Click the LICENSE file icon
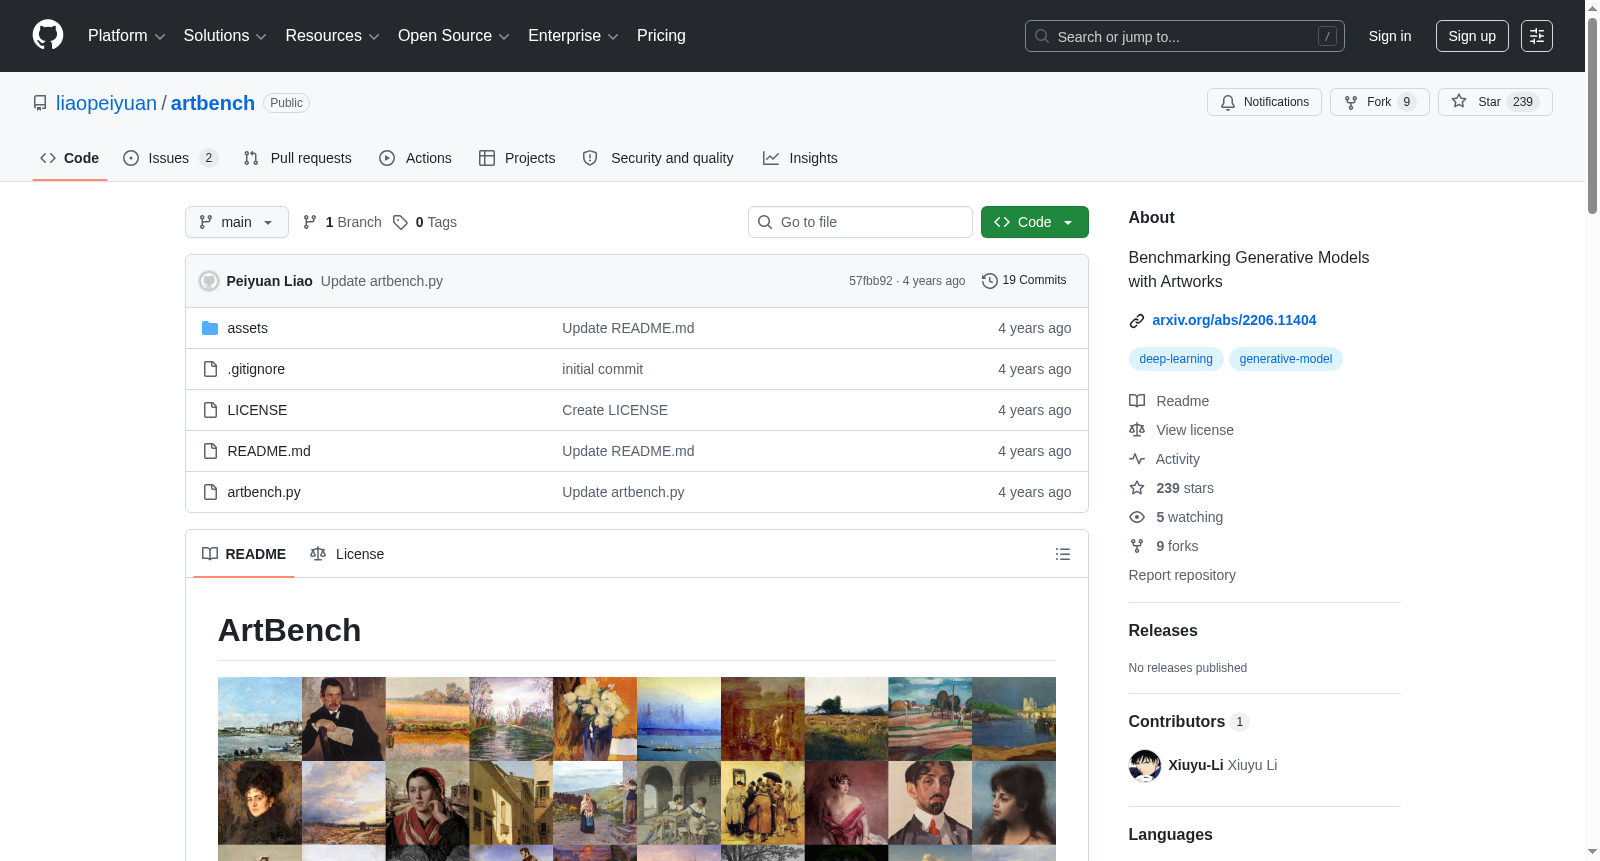Image resolution: width=1600 pixels, height=861 pixels. click(x=210, y=410)
